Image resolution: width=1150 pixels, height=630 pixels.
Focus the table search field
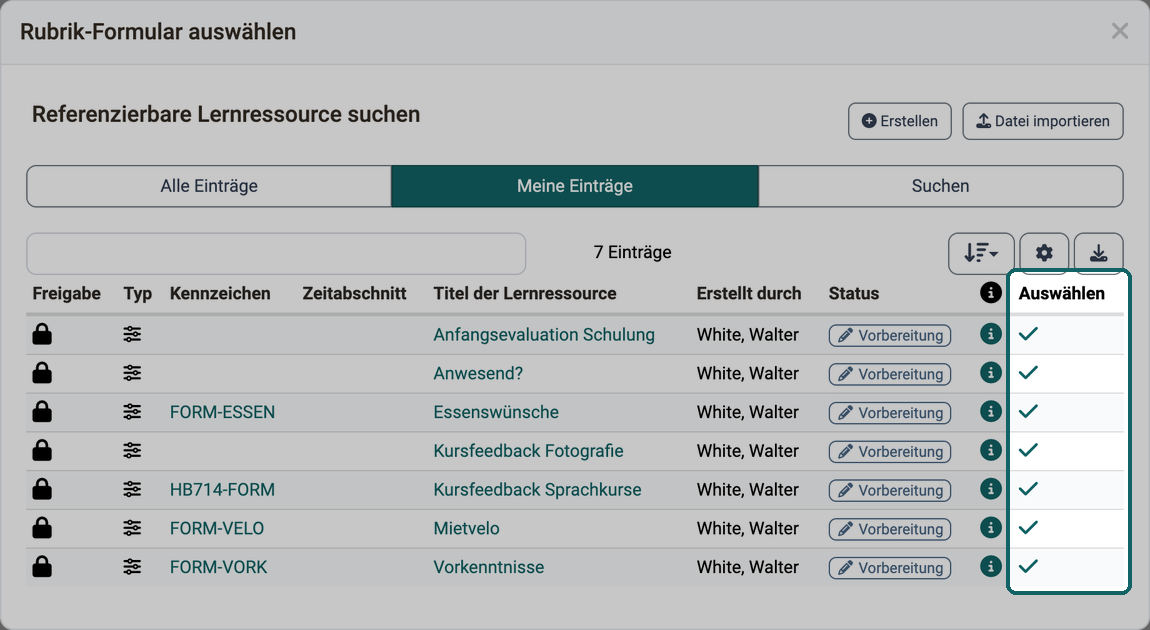pyautogui.click(x=276, y=254)
